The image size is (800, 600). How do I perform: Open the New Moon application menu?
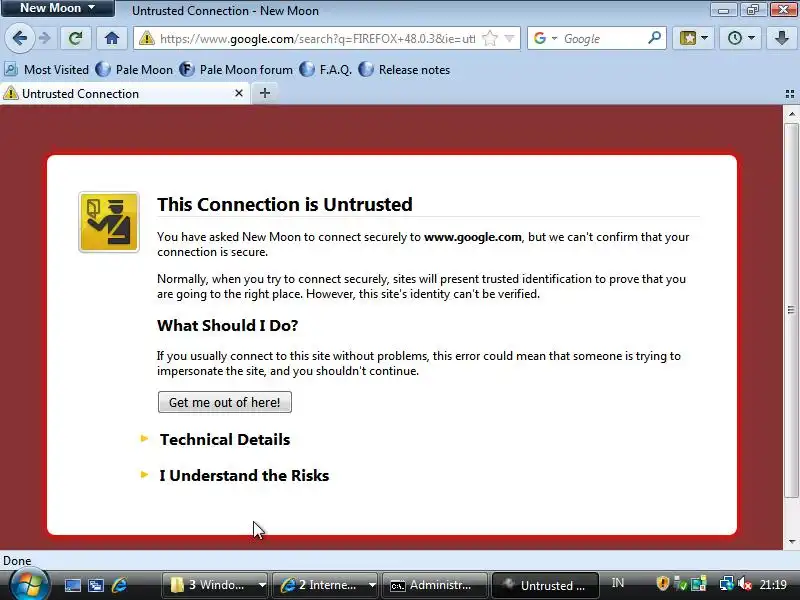click(x=57, y=8)
